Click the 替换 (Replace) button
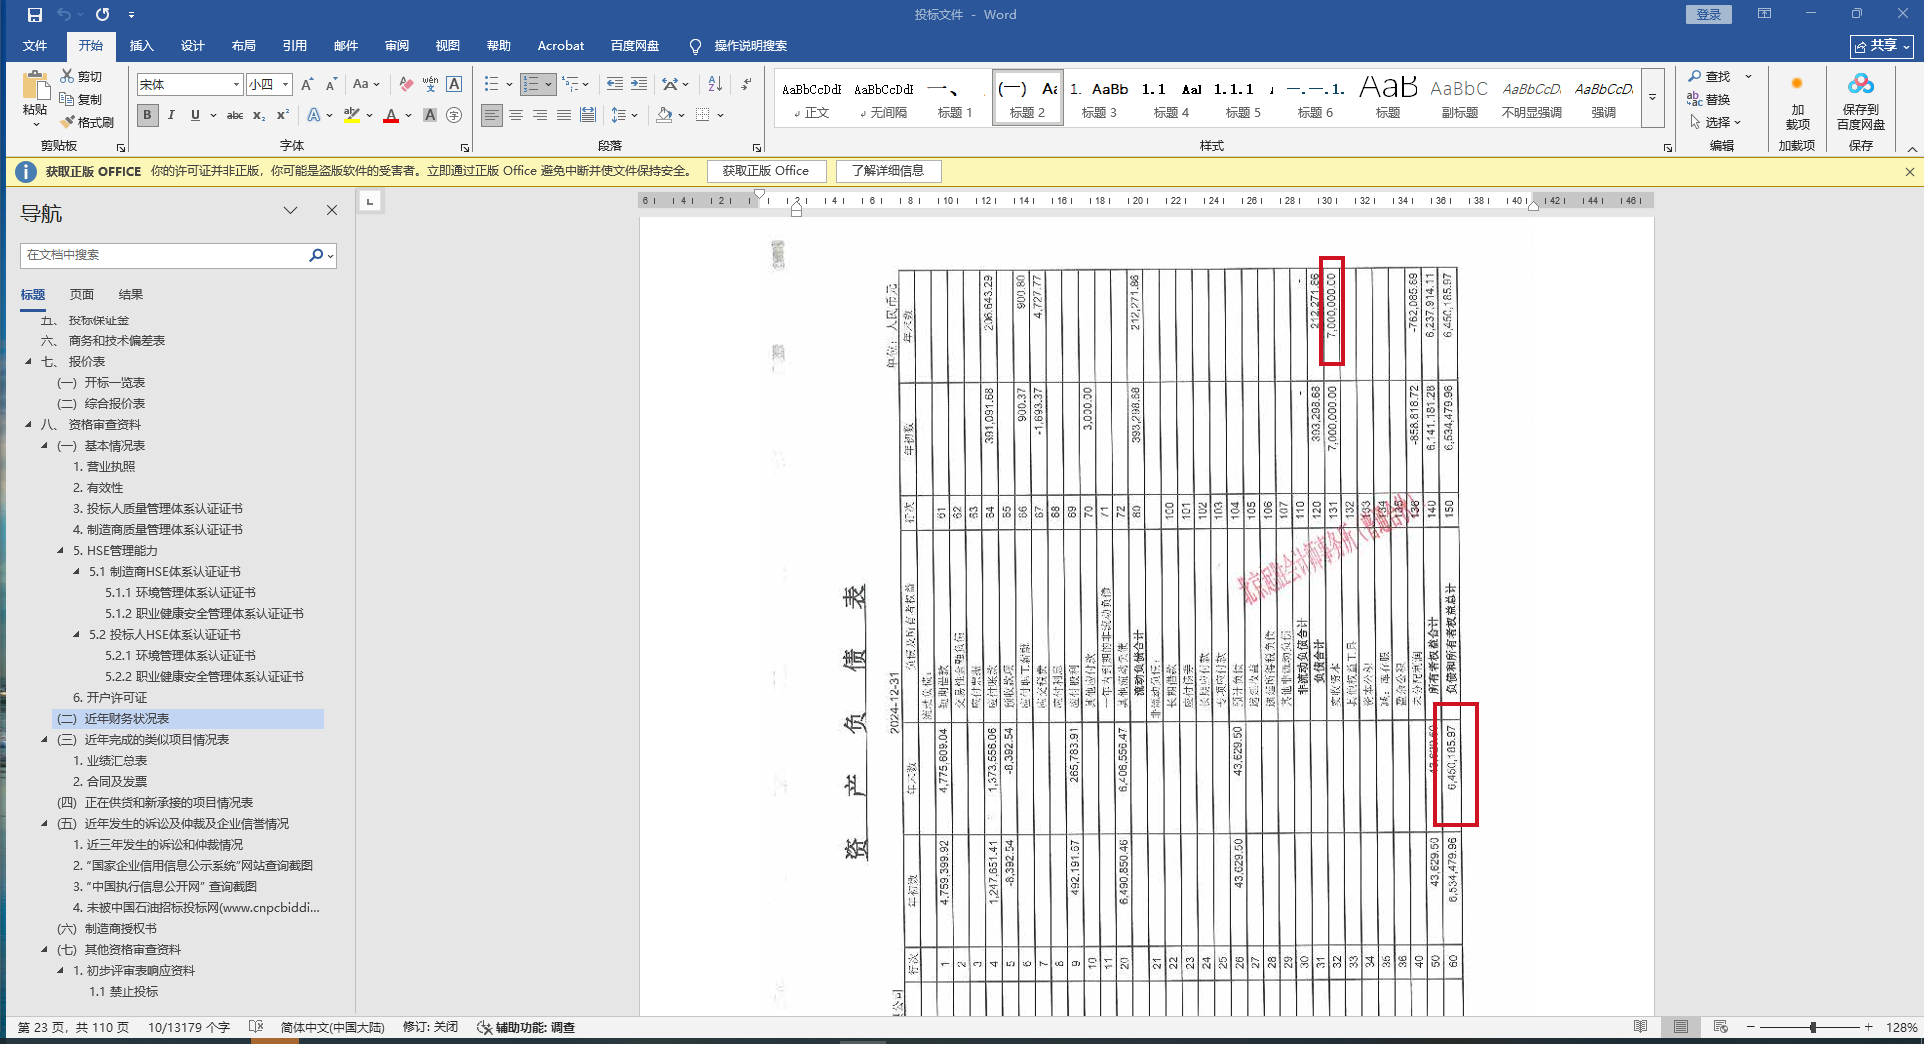 point(1710,99)
